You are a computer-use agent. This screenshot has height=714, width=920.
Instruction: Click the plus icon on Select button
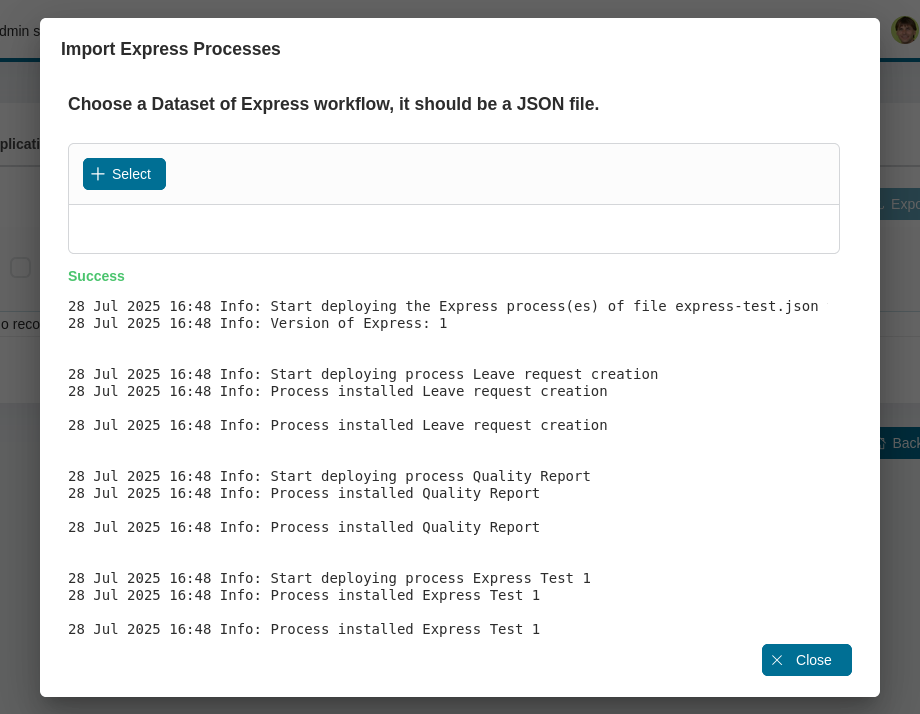98,174
